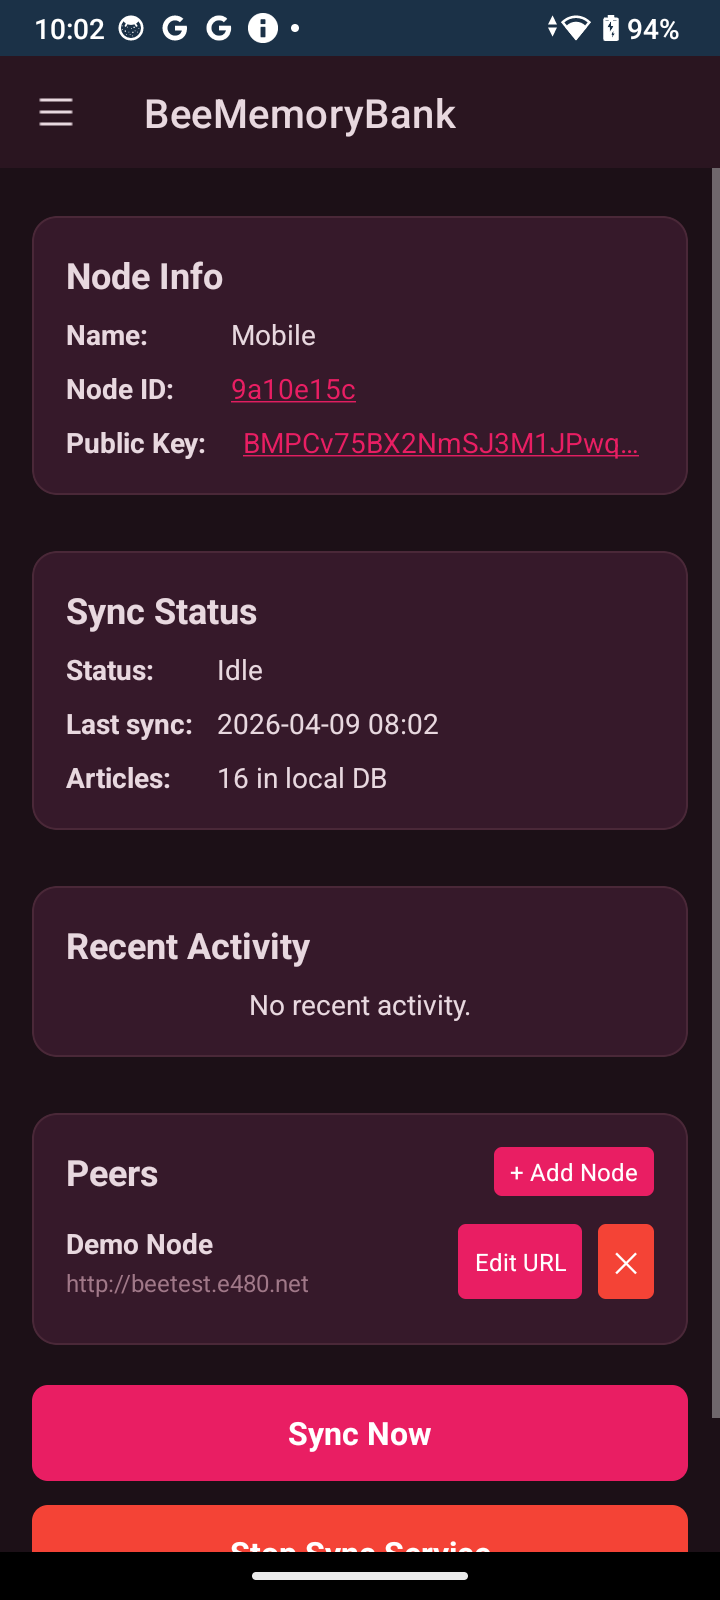
Task: Click Edit URL for Demo Node
Action: point(520,1262)
